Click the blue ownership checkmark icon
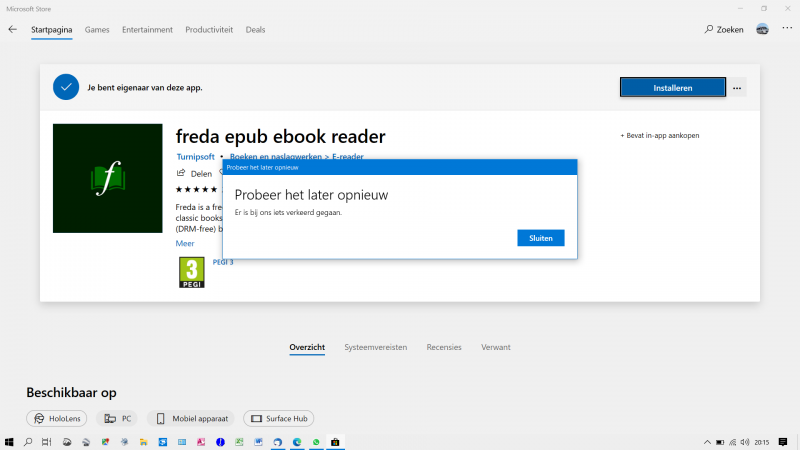 66,87
